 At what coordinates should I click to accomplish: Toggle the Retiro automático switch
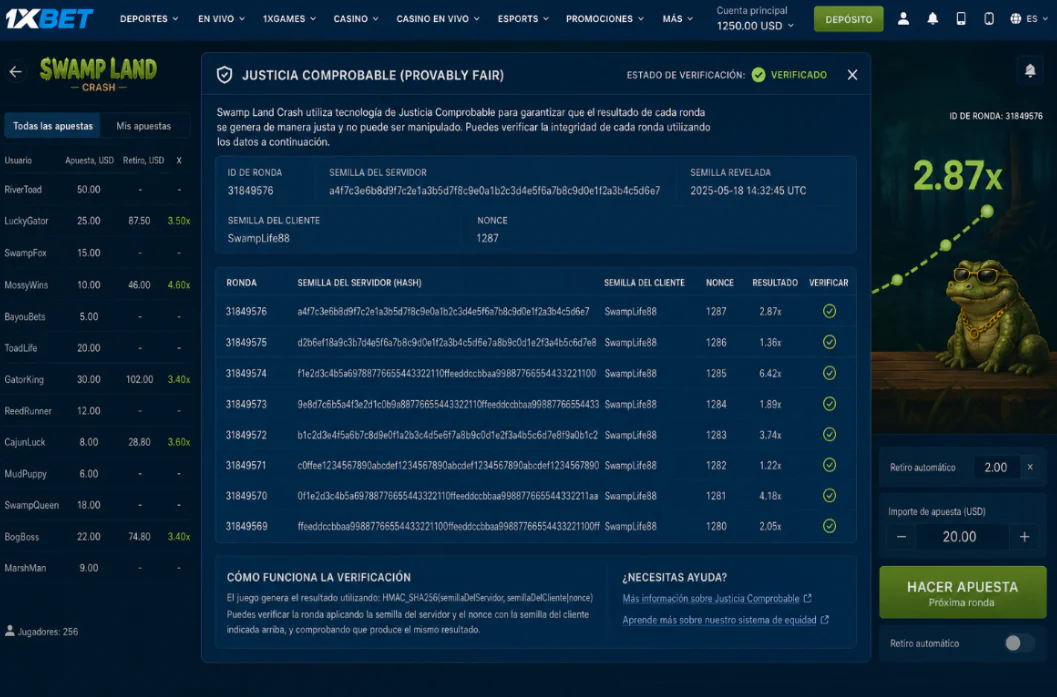click(1018, 643)
